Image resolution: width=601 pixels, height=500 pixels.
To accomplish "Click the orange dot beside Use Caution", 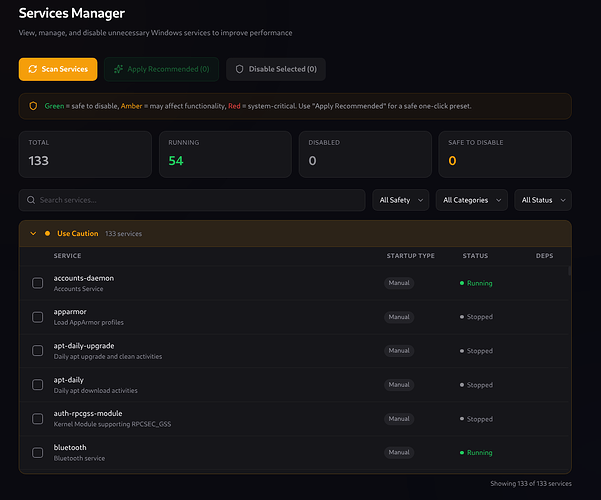I will pos(47,234).
